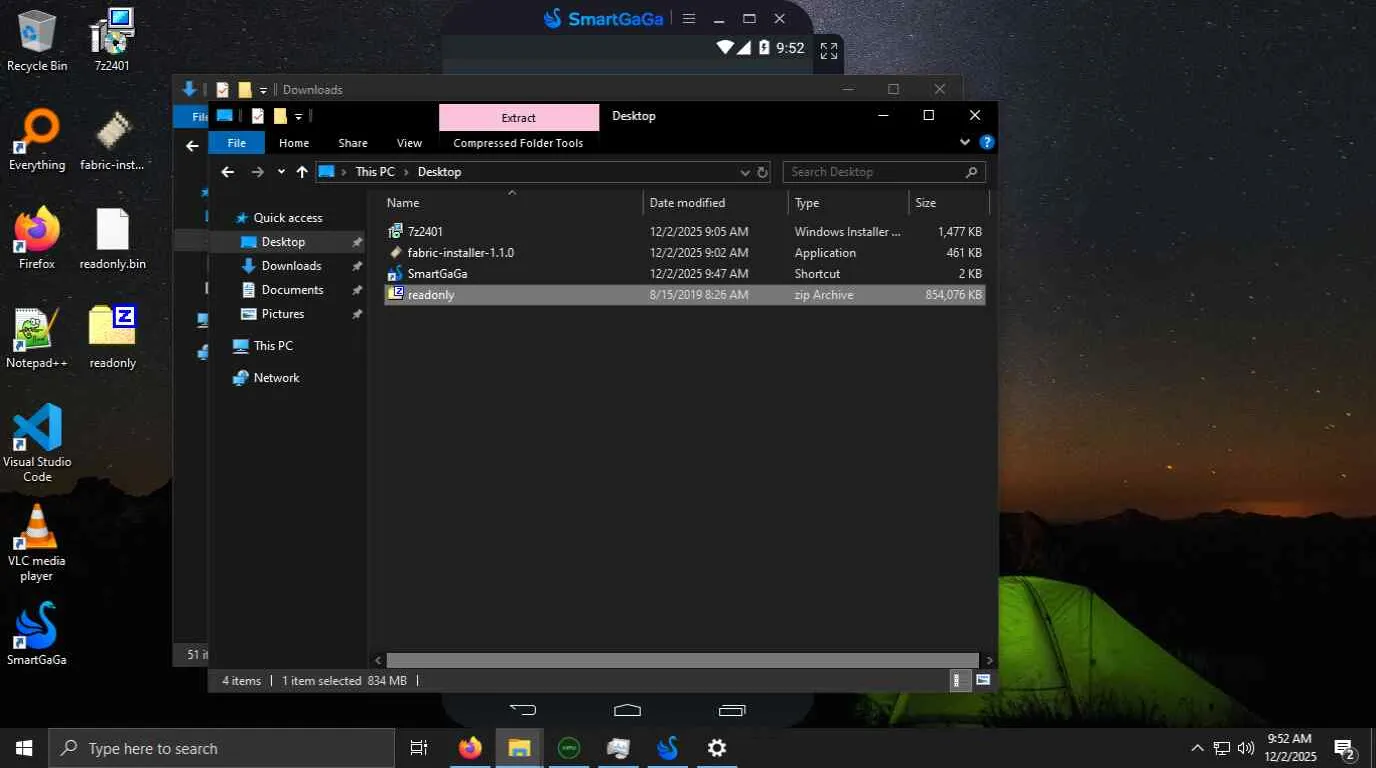This screenshot has width=1376, height=768.
Task: Select the fabric-installer-1.1.0 file row
Action: coord(685,253)
